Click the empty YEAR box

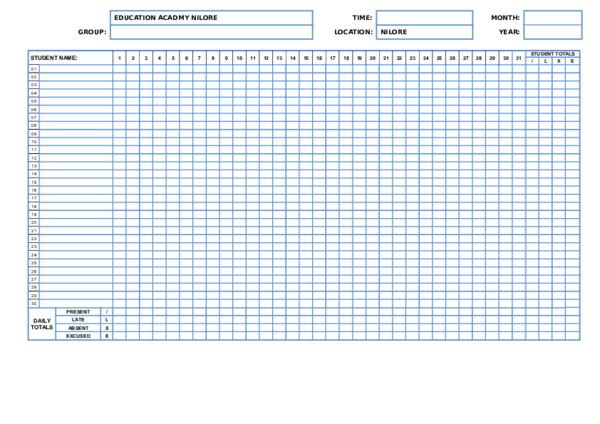(553, 32)
